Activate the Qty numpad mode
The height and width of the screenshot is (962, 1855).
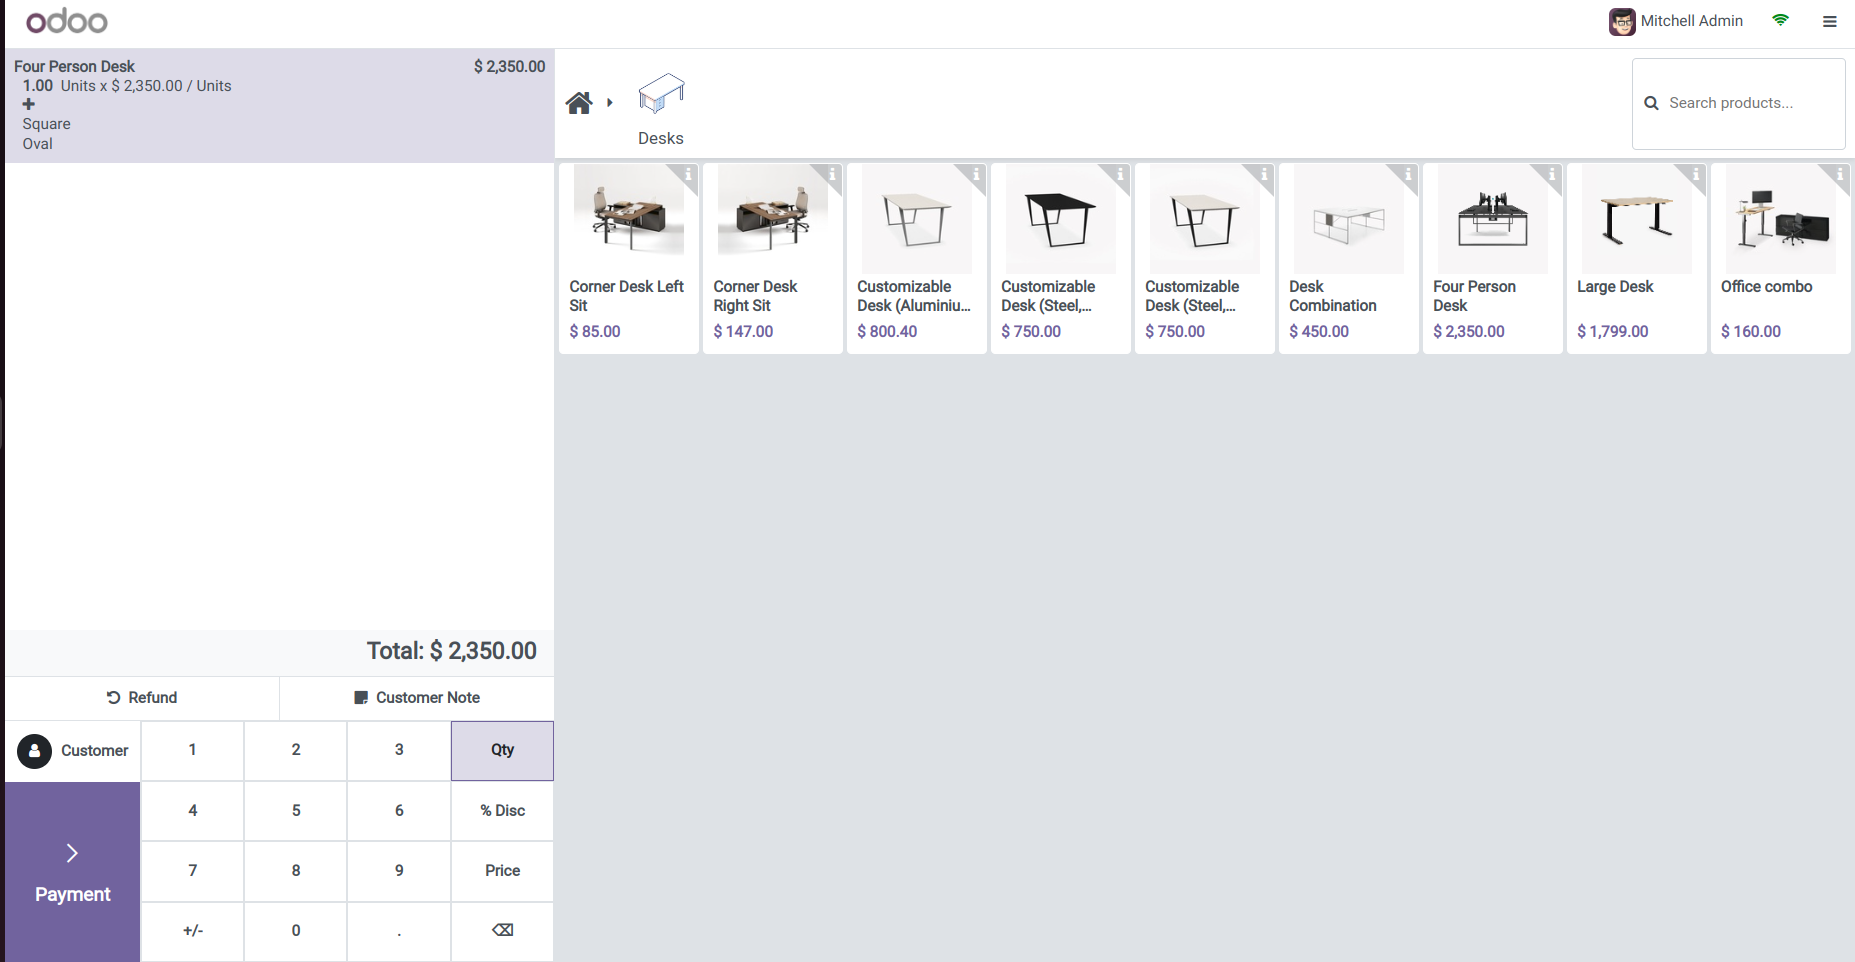(502, 750)
